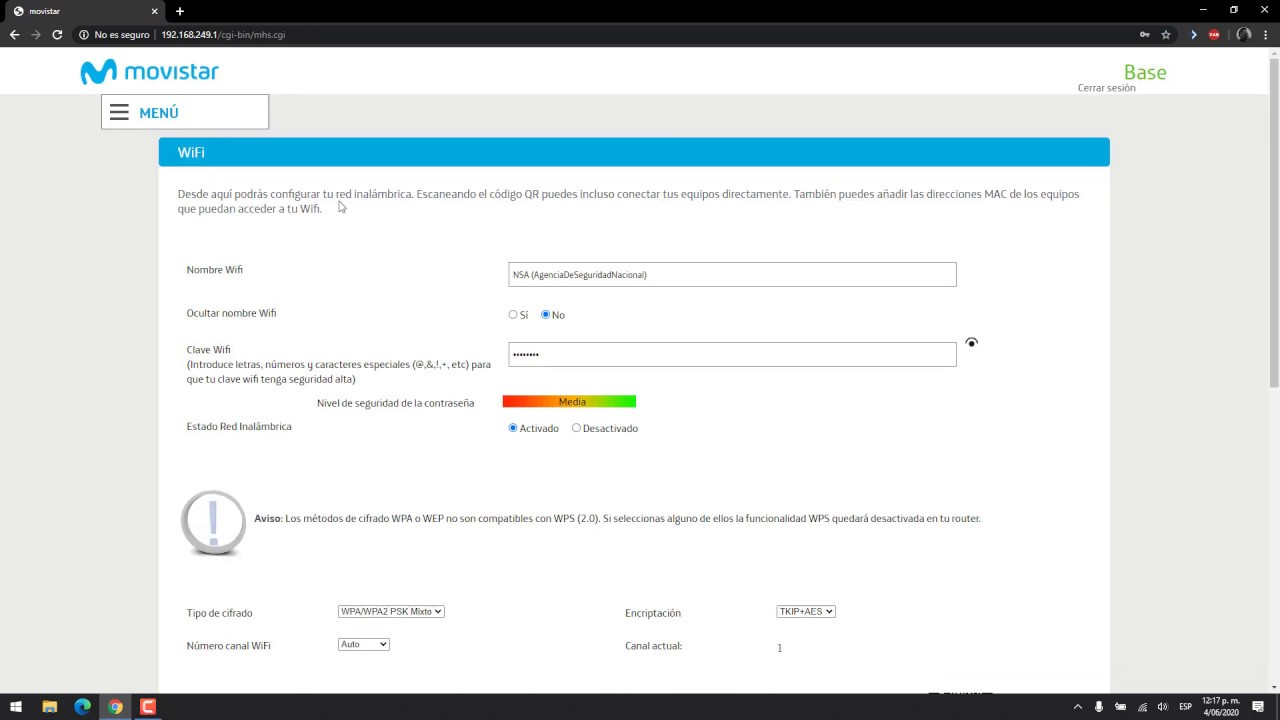The width and height of the screenshot is (1280, 720).
Task: Open File Explorer from taskbar
Action: coord(49,707)
